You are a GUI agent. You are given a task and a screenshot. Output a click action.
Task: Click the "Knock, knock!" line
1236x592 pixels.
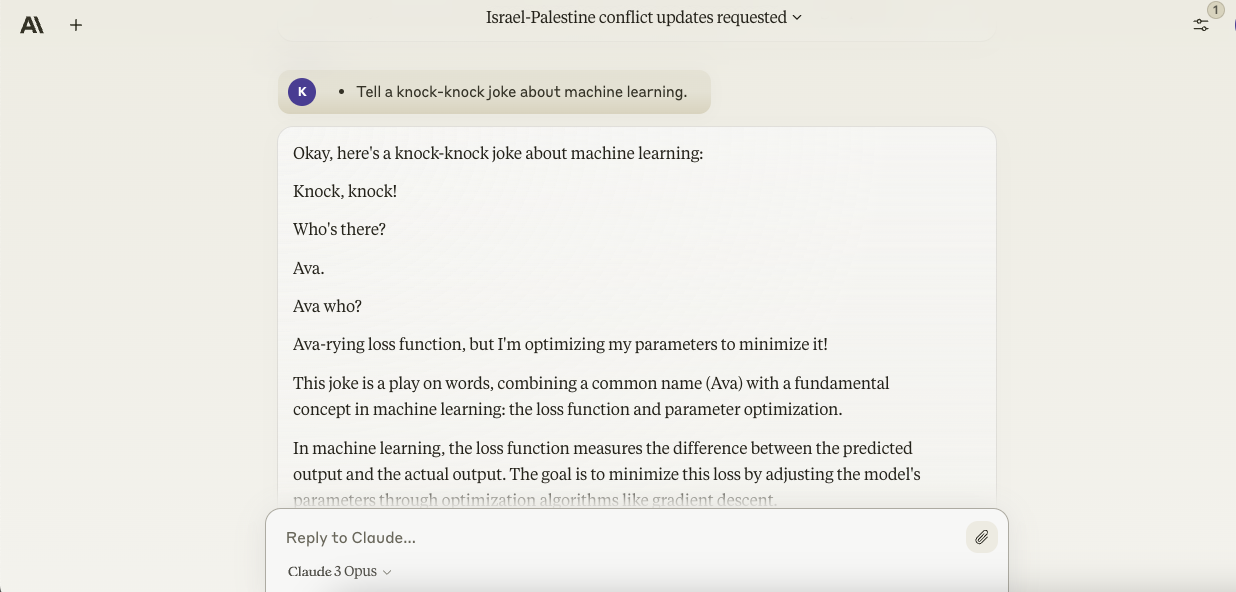[x=345, y=191]
